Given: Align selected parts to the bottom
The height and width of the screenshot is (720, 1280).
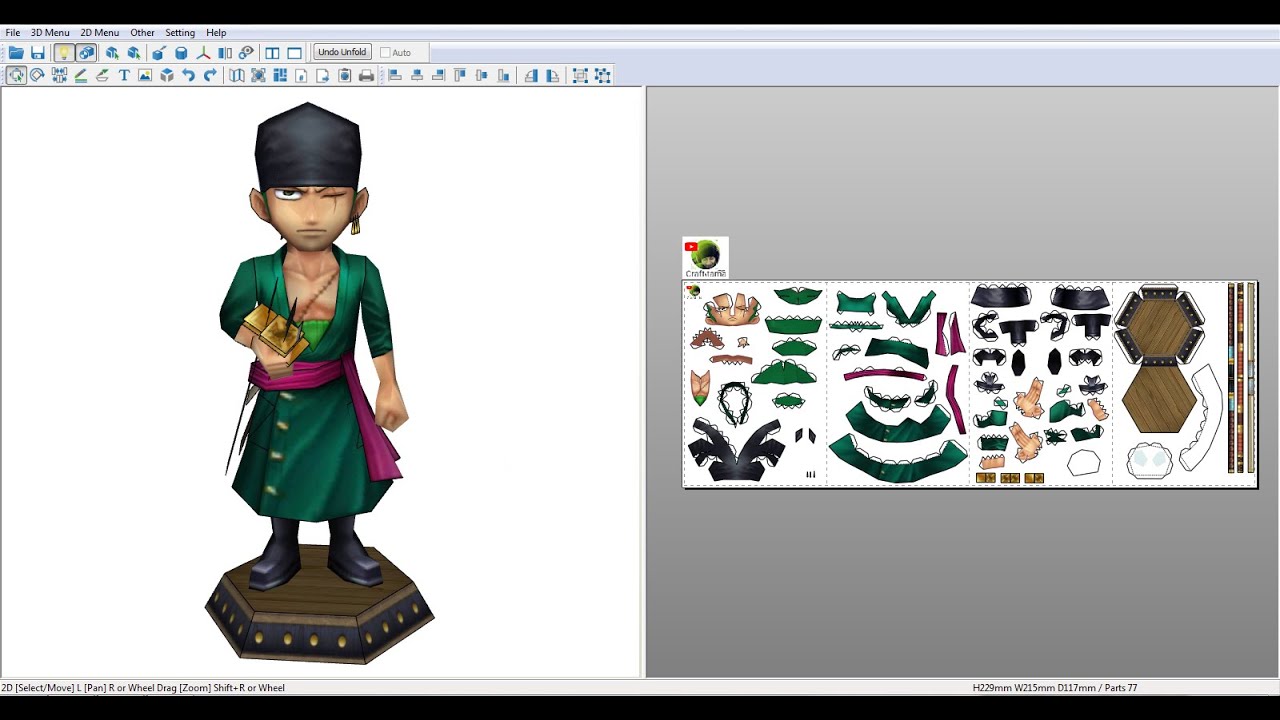Looking at the screenshot, I should click(503, 76).
